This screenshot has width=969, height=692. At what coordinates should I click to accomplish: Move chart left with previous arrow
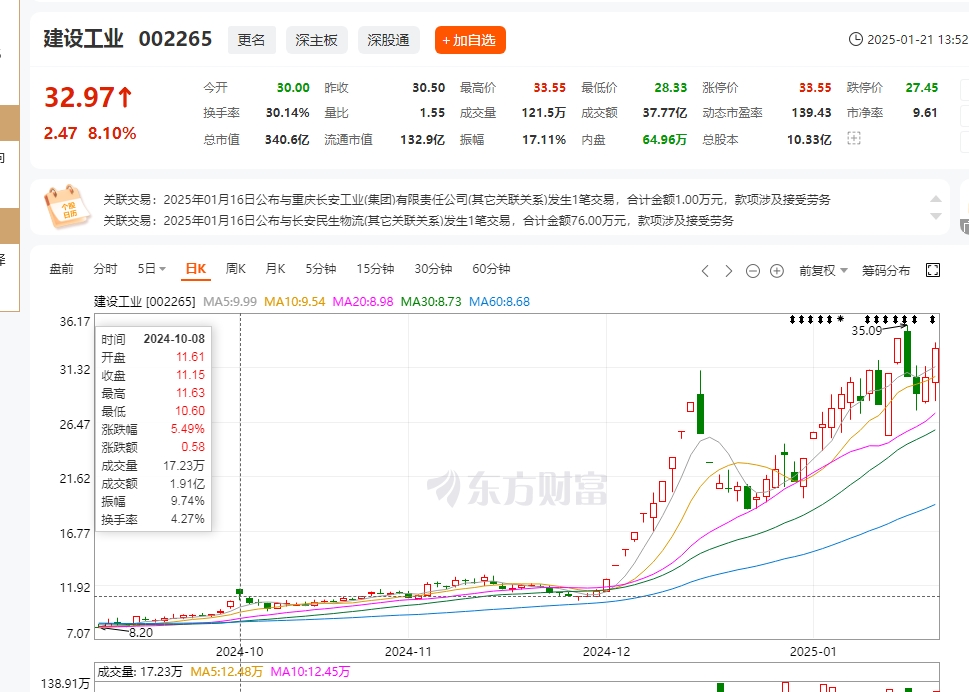click(705, 271)
